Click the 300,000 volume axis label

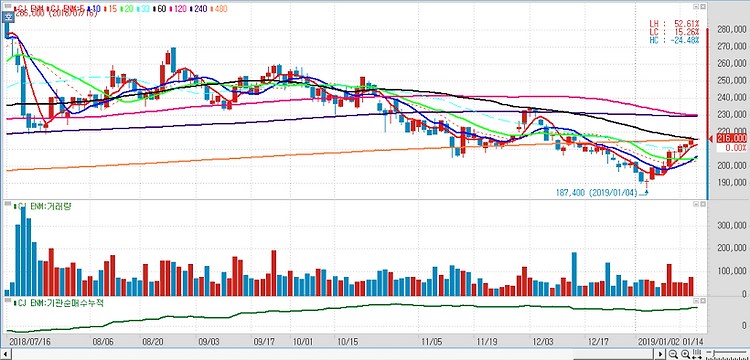pyautogui.click(x=732, y=225)
